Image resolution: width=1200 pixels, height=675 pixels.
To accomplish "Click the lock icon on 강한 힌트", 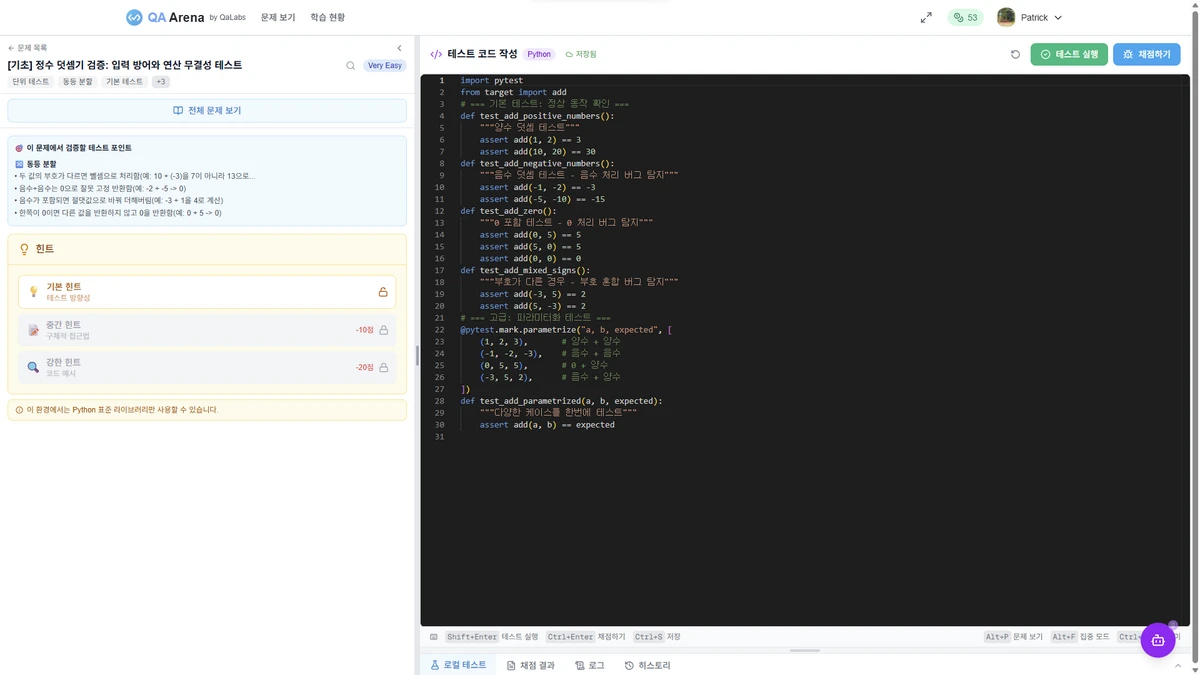I will pyautogui.click(x=383, y=367).
